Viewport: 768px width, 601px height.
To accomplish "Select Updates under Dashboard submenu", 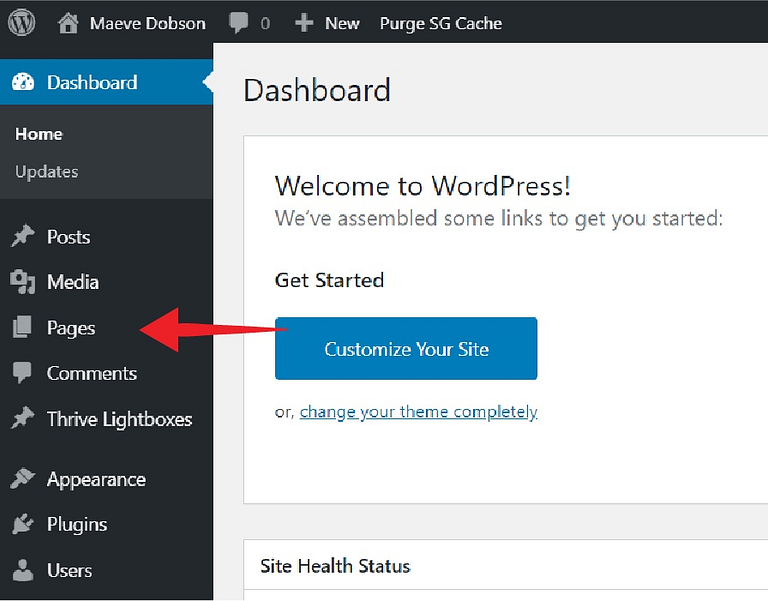I will (x=47, y=171).
